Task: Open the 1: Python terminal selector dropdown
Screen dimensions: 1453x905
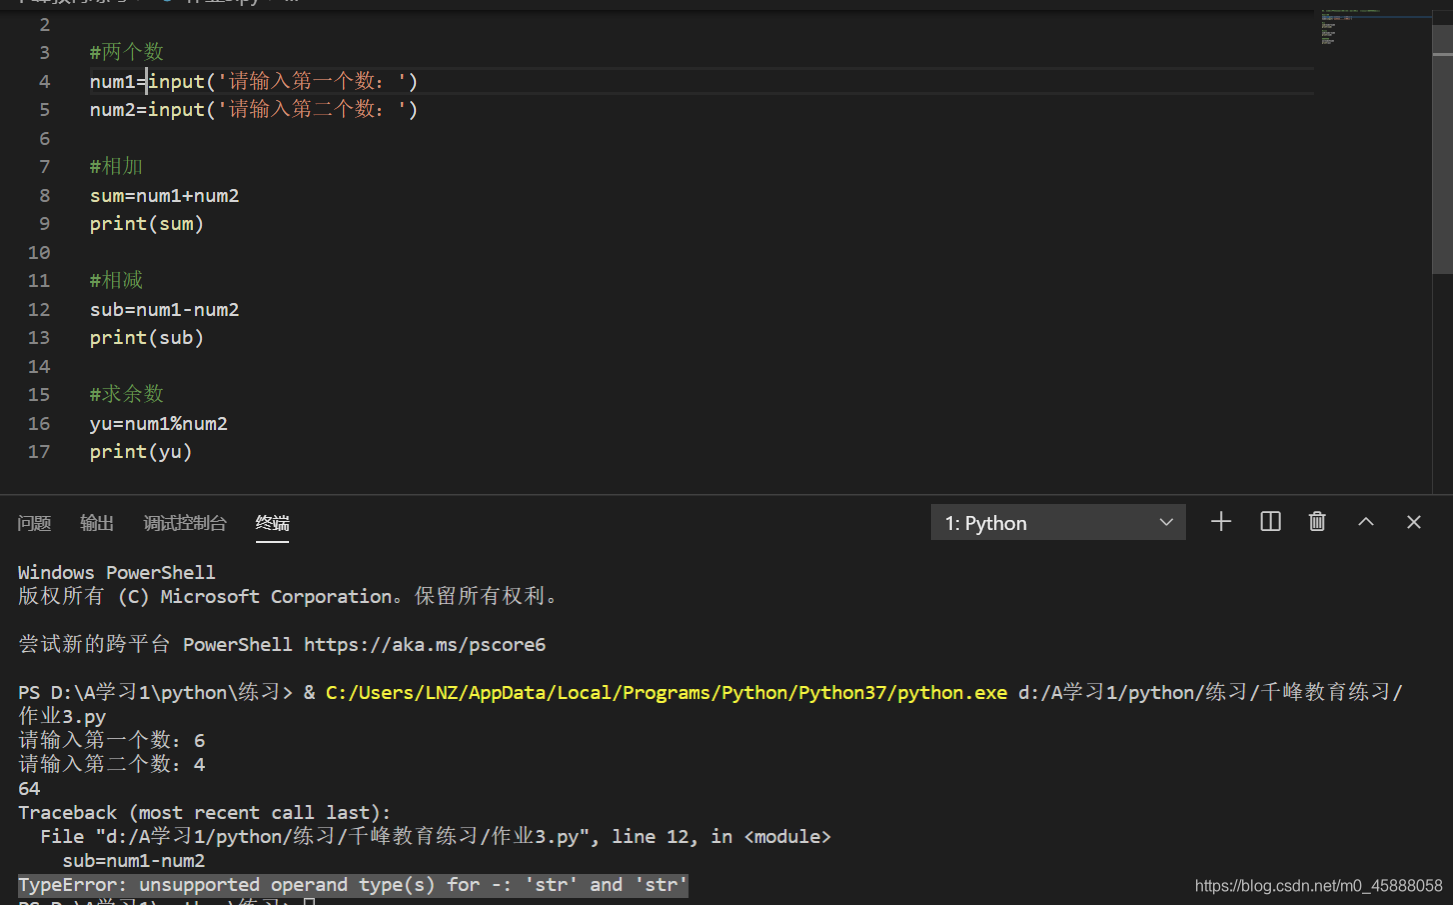Action: click(x=1058, y=521)
